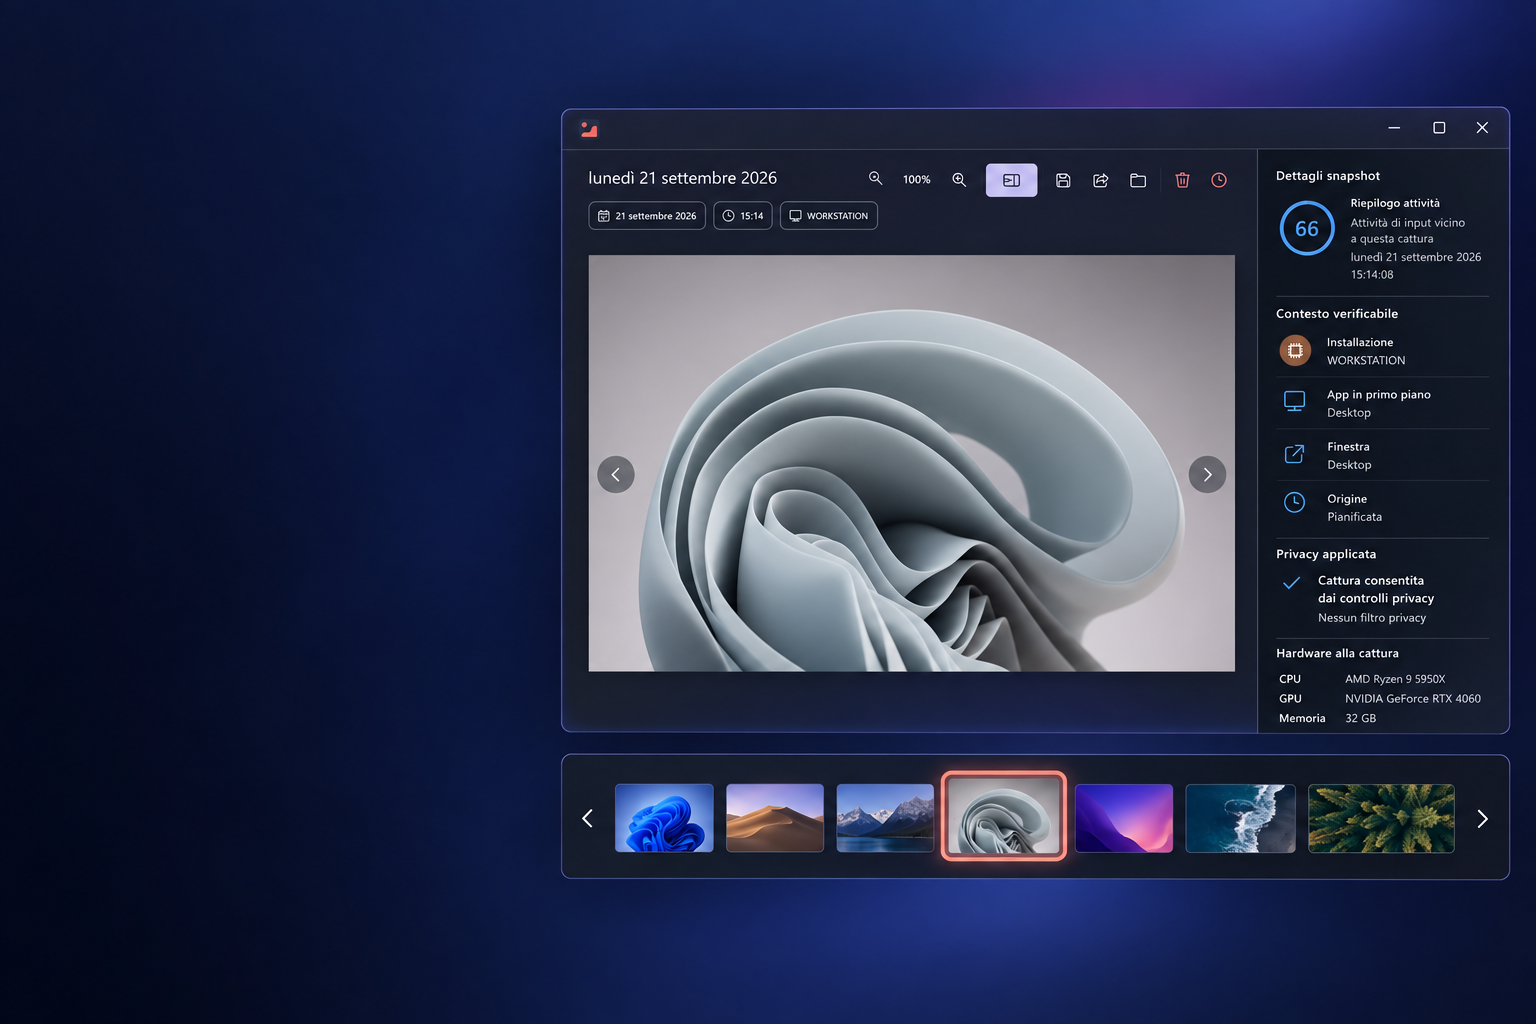Image resolution: width=1536 pixels, height=1024 pixels.
Task: Open the snapshot folder icon
Action: [x=1138, y=180]
